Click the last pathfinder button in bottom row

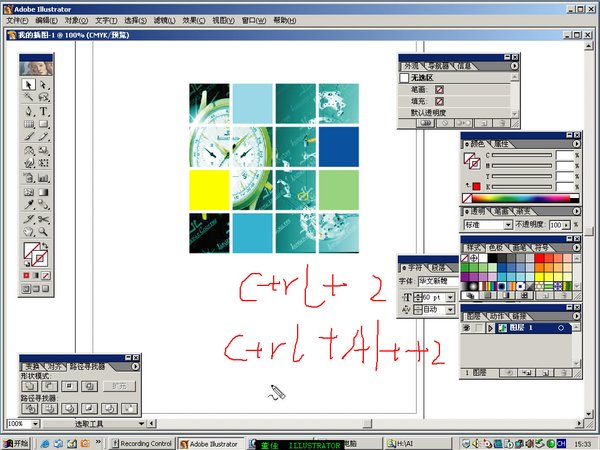click(x=129, y=409)
